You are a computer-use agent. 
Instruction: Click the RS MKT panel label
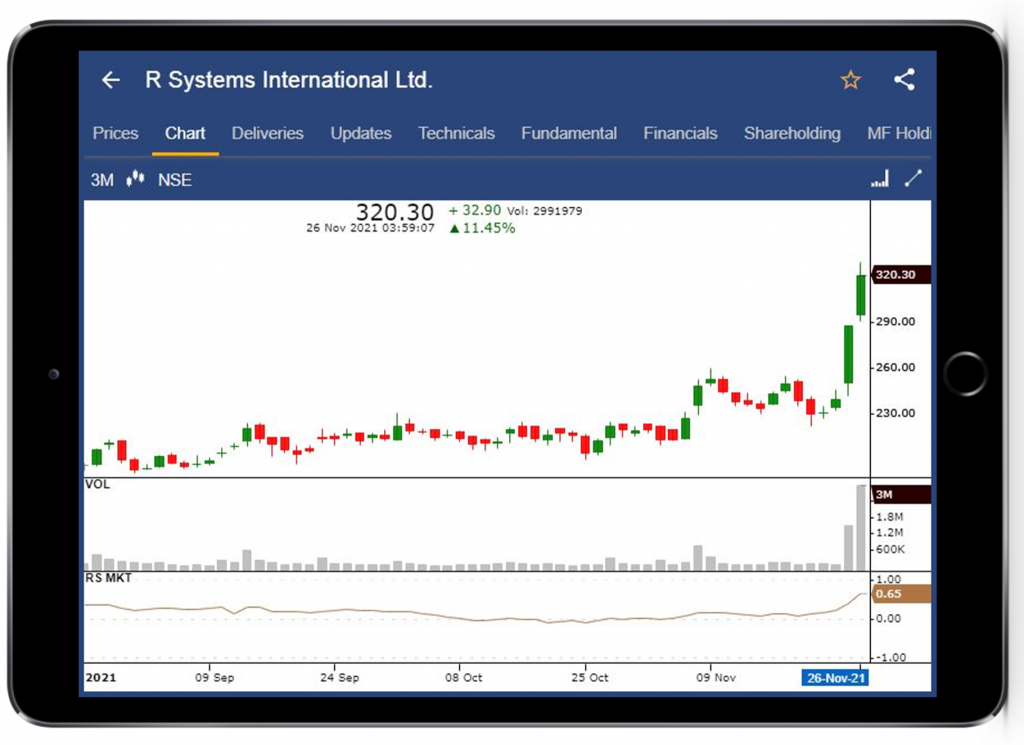coord(108,578)
